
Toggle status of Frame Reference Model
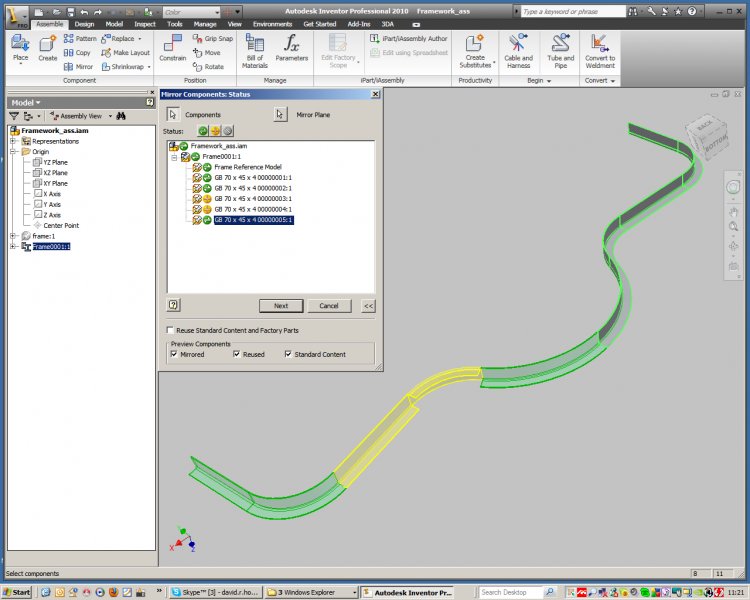(207, 167)
